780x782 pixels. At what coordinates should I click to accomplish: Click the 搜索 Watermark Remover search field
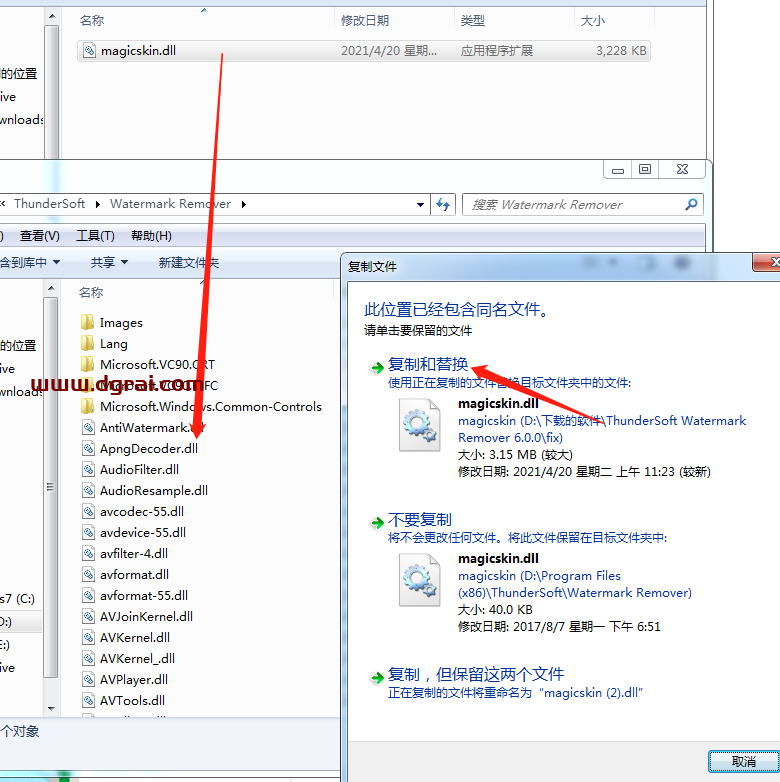tap(570, 204)
